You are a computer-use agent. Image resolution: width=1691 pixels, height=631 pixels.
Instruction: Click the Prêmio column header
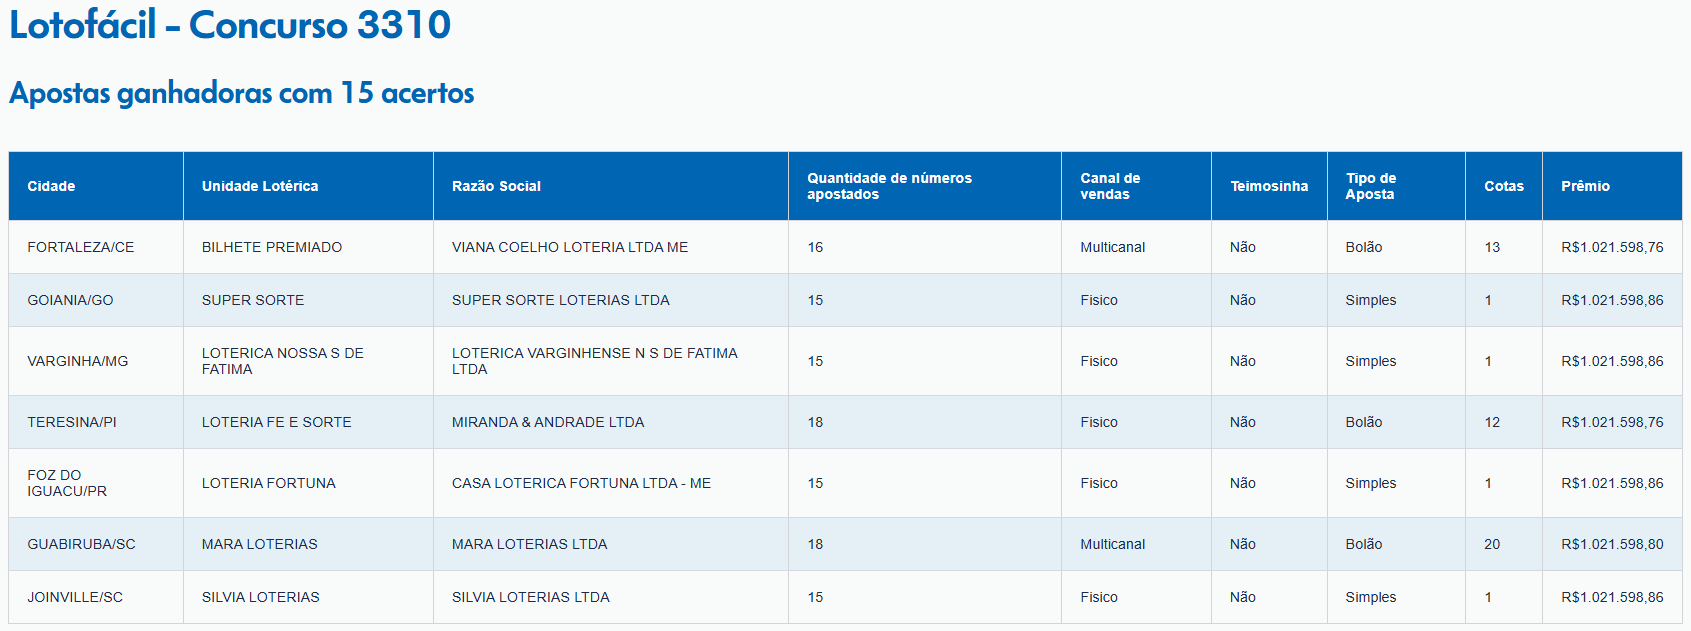(x=1612, y=186)
